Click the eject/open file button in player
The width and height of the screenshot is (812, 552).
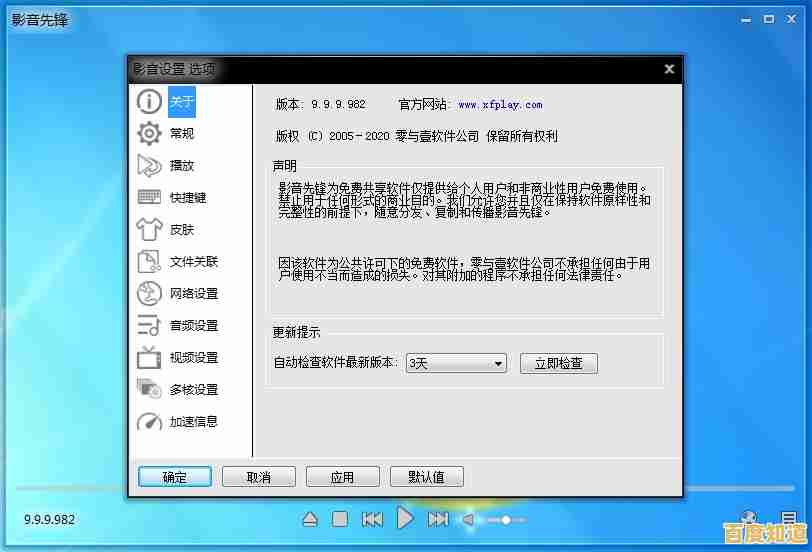310,519
